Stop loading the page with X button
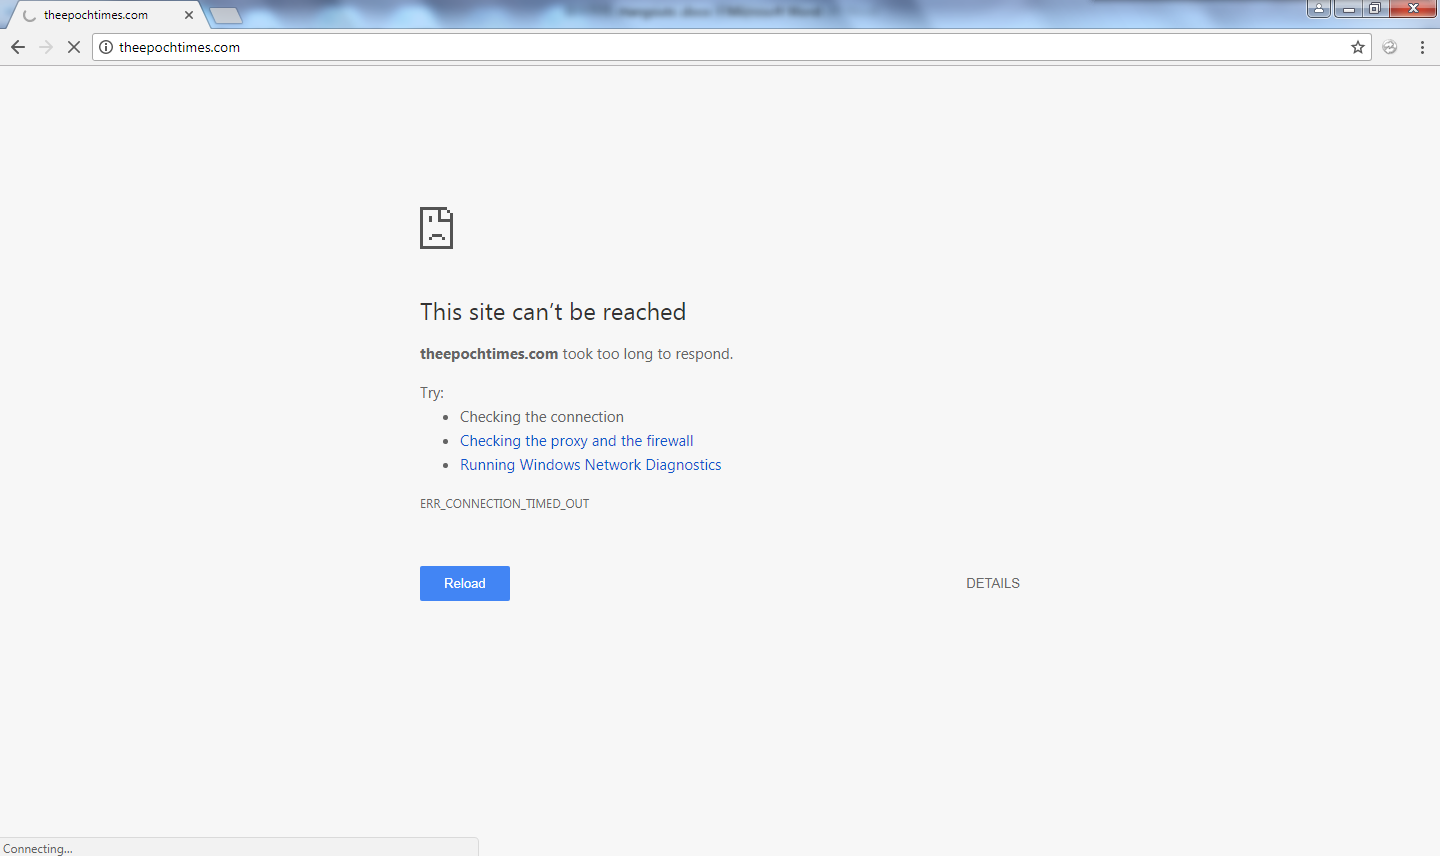 74,47
